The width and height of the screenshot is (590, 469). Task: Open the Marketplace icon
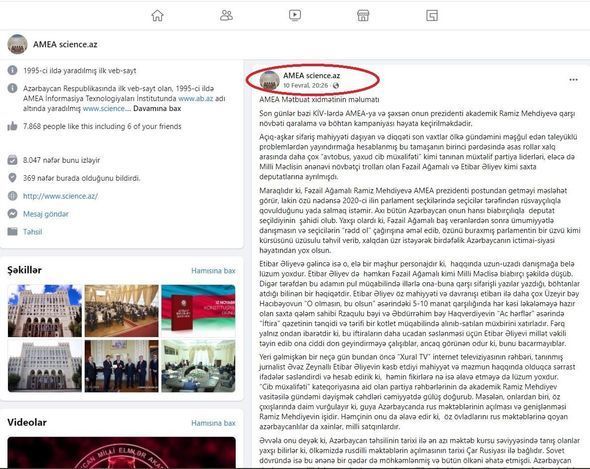[363, 15]
